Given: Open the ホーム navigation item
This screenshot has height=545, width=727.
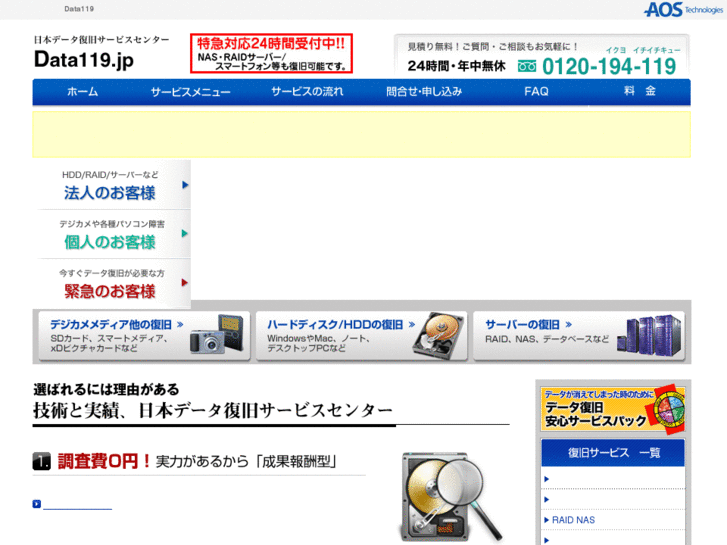Looking at the screenshot, I should (x=83, y=91).
